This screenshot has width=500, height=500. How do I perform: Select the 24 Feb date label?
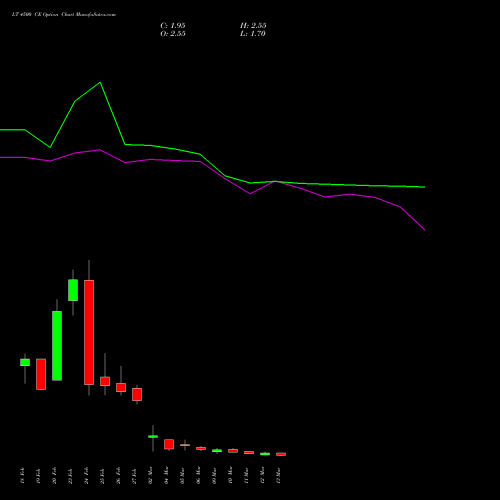pyautogui.click(x=86, y=476)
